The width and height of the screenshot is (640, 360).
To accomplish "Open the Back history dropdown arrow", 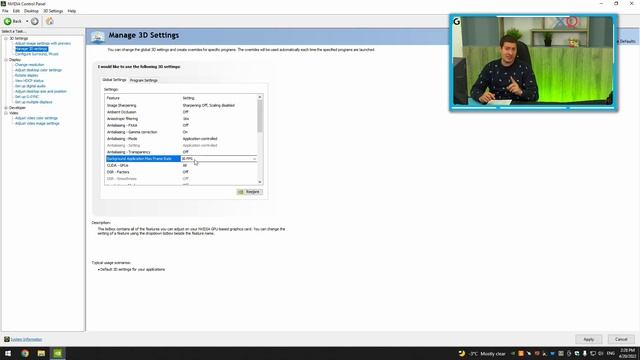I will (x=27, y=21).
